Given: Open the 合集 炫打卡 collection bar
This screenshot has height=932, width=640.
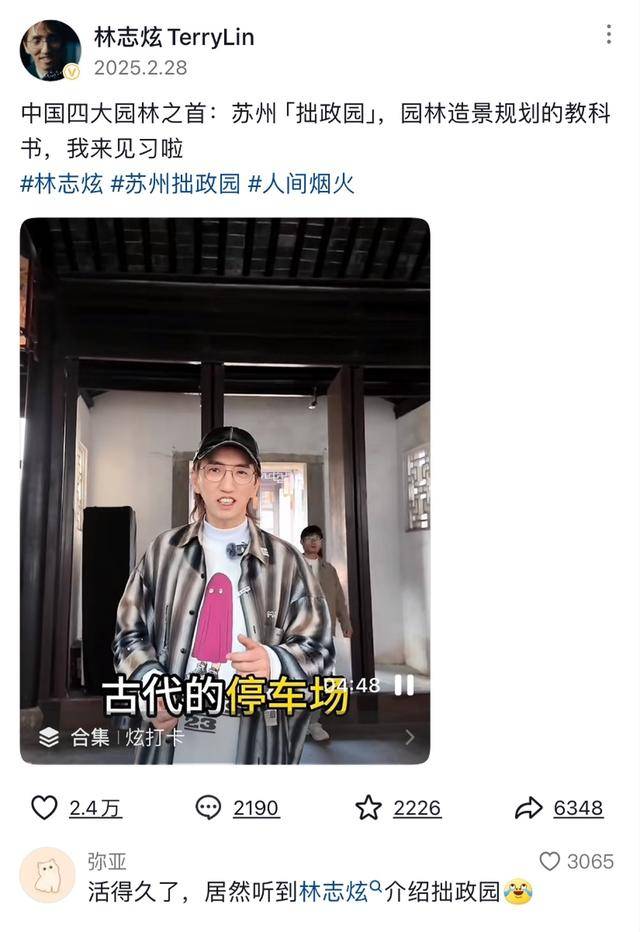Looking at the screenshot, I should (x=225, y=738).
